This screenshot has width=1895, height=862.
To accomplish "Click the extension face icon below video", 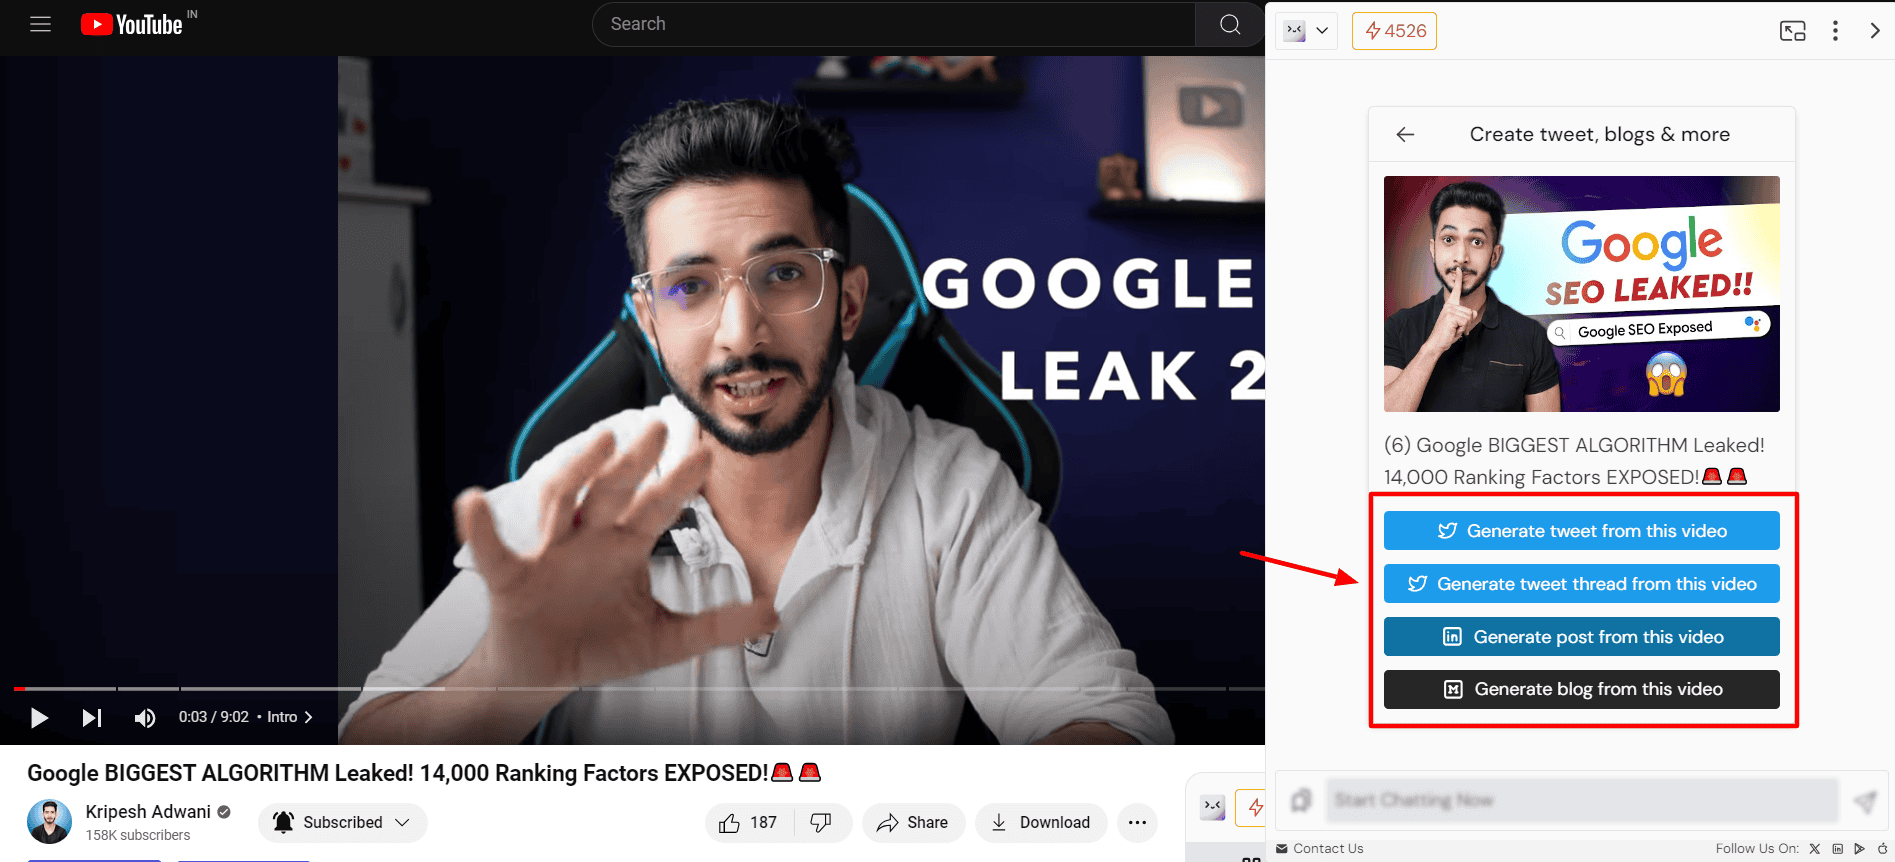I will (x=1213, y=808).
